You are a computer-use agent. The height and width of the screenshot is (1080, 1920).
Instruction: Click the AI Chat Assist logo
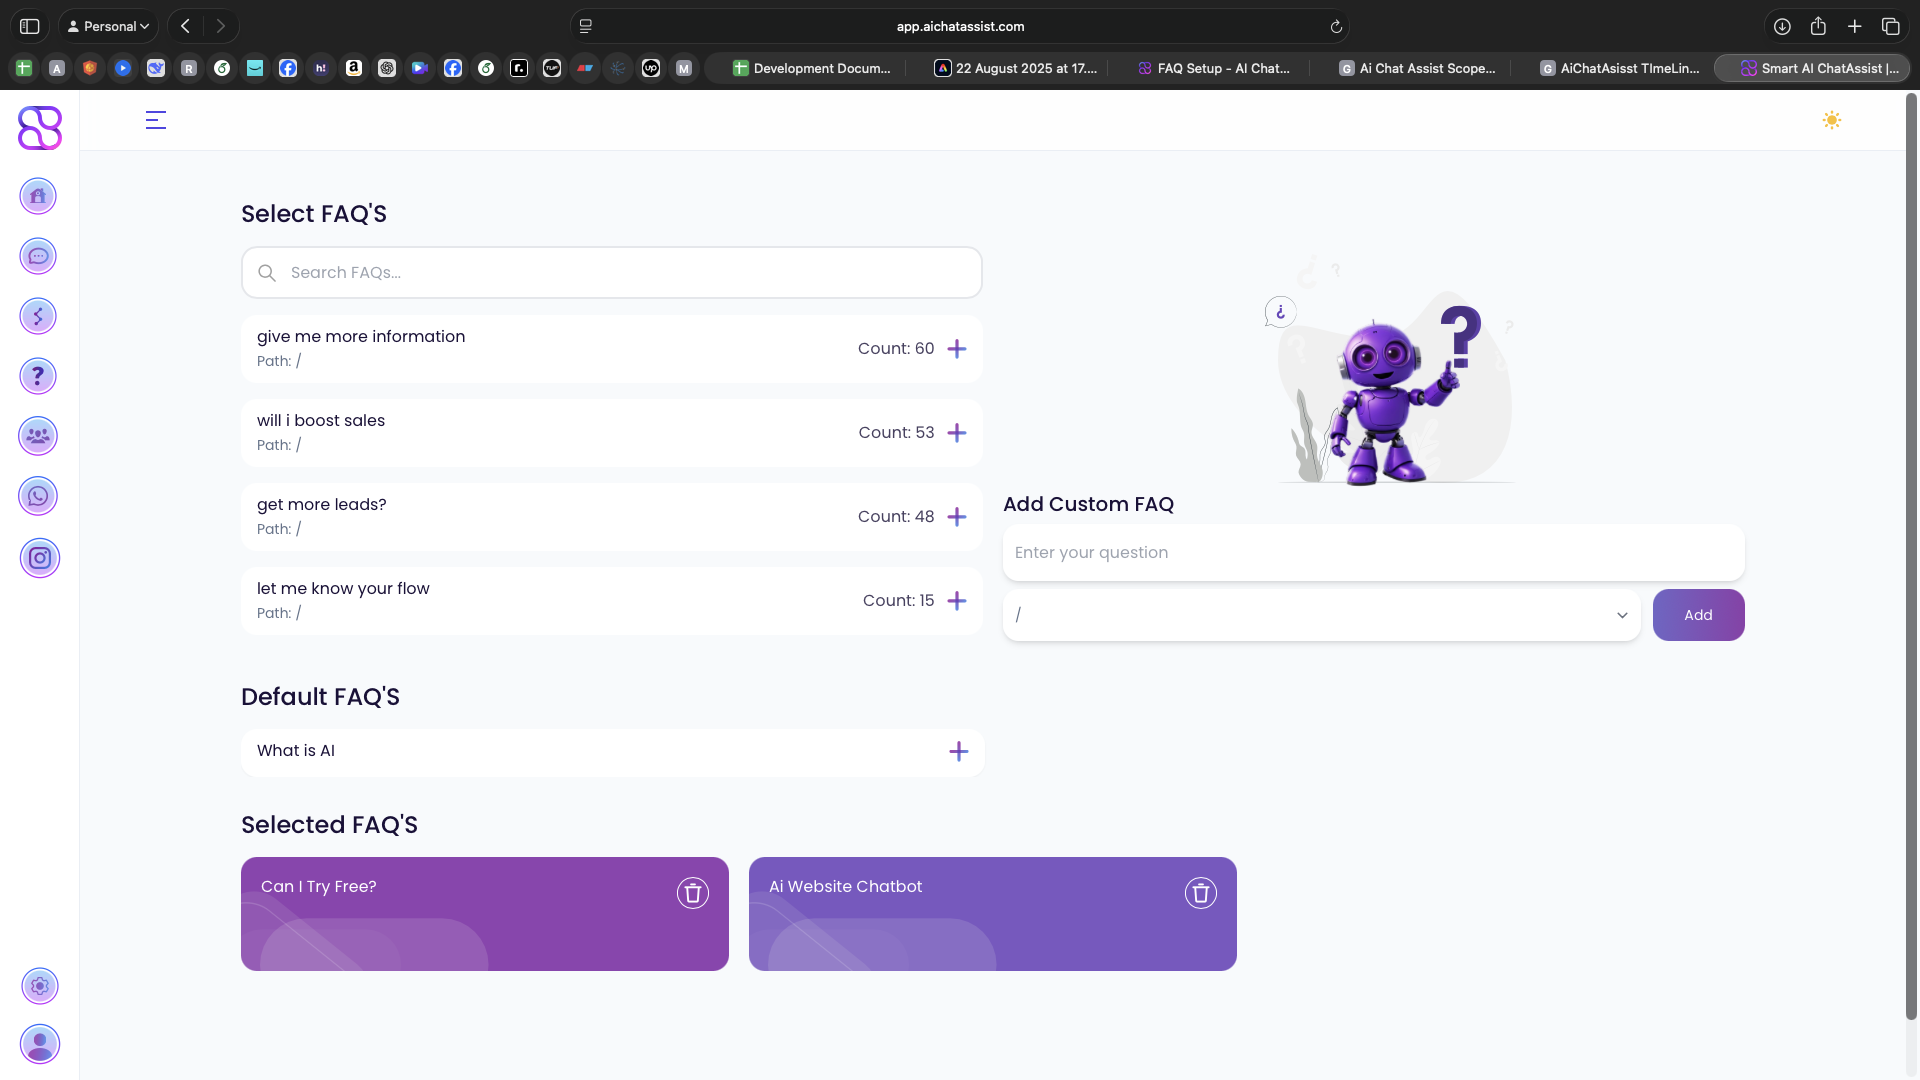click(39, 128)
